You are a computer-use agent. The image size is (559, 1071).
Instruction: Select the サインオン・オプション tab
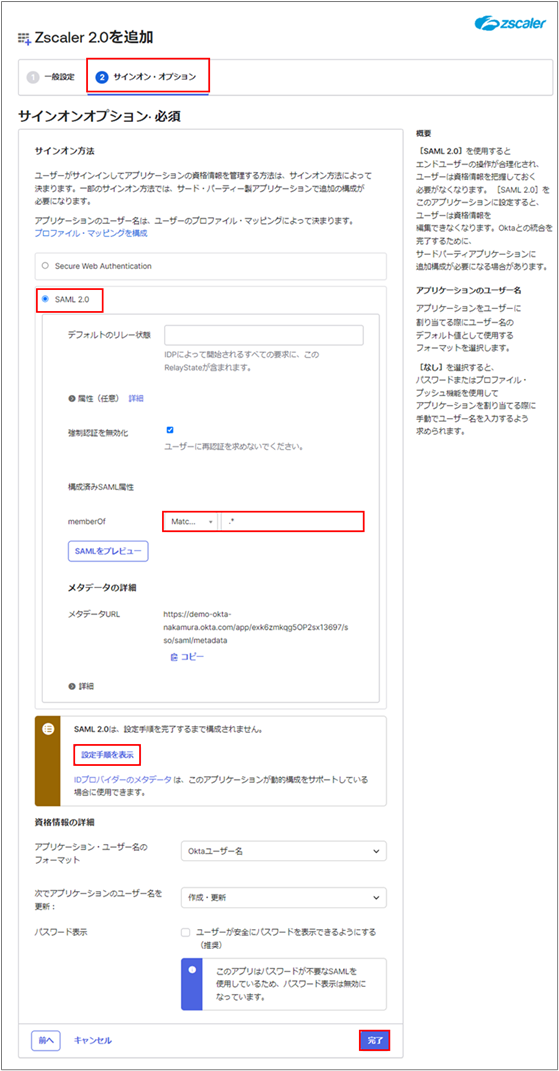point(148,76)
